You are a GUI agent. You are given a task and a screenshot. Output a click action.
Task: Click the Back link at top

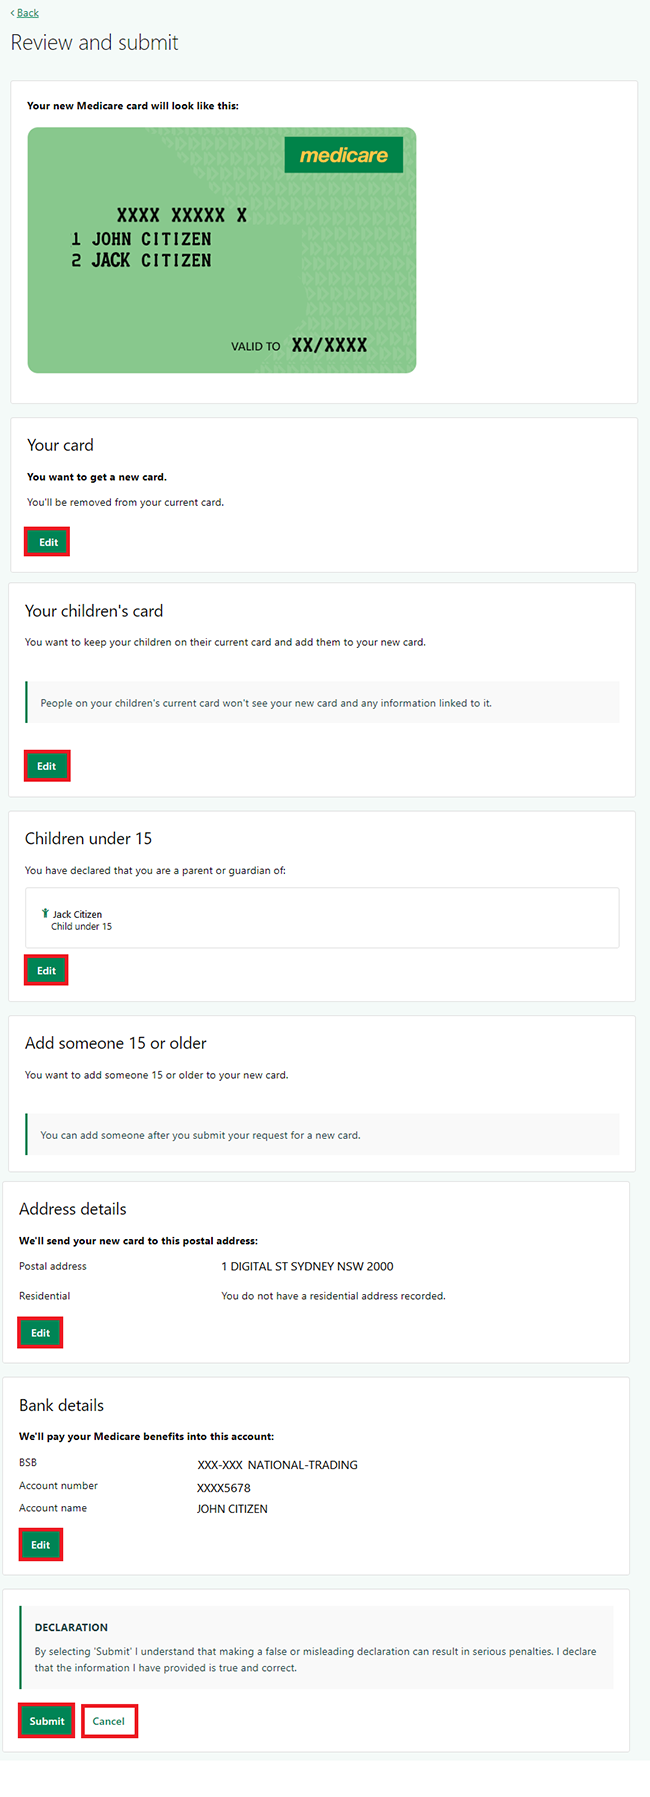pyautogui.click(x=27, y=13)
